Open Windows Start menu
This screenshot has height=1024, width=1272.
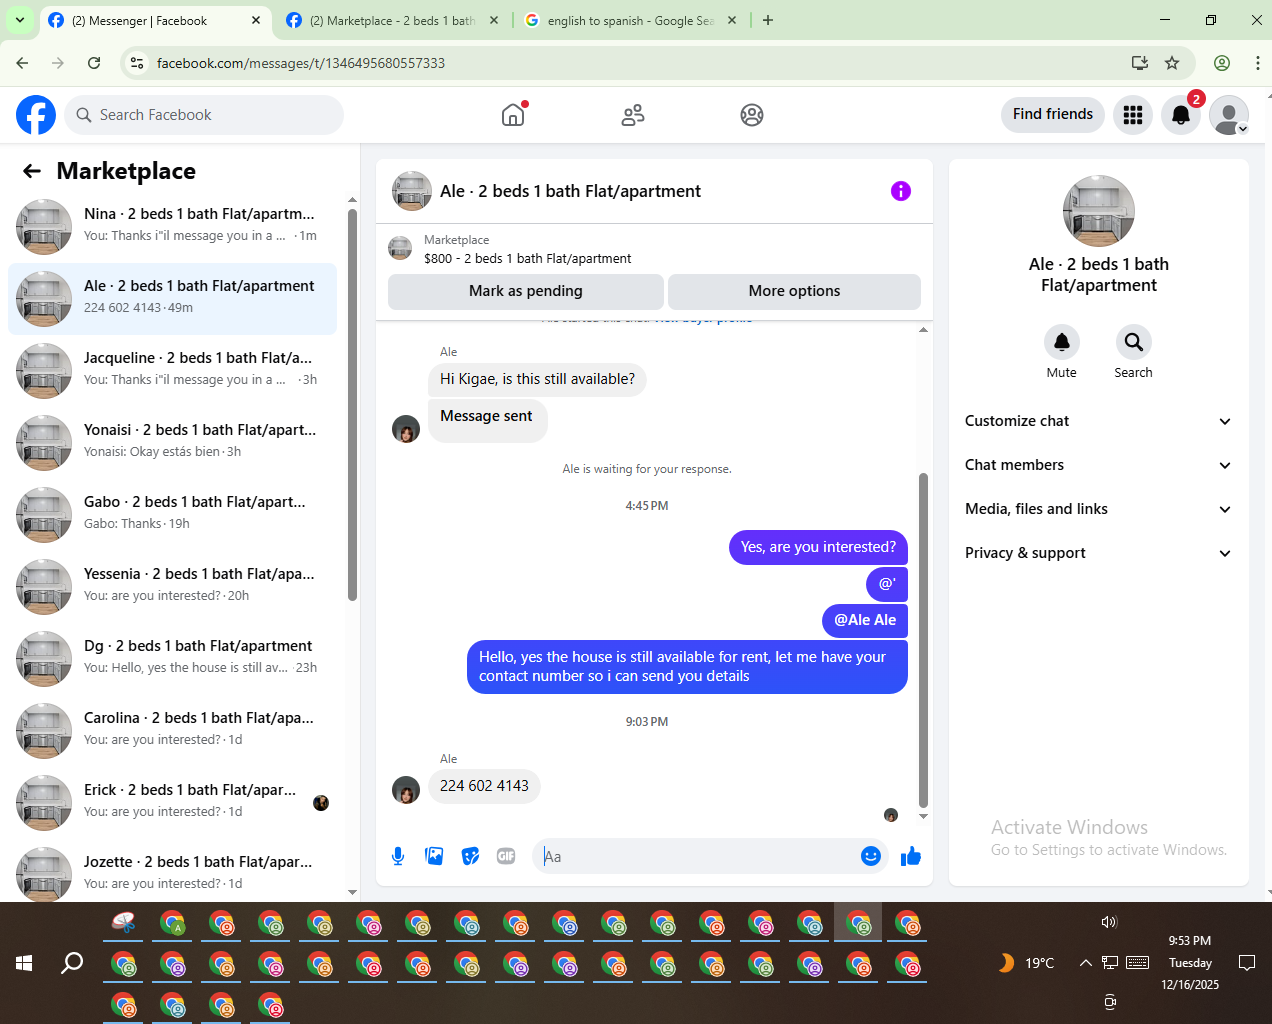point(24,963)
